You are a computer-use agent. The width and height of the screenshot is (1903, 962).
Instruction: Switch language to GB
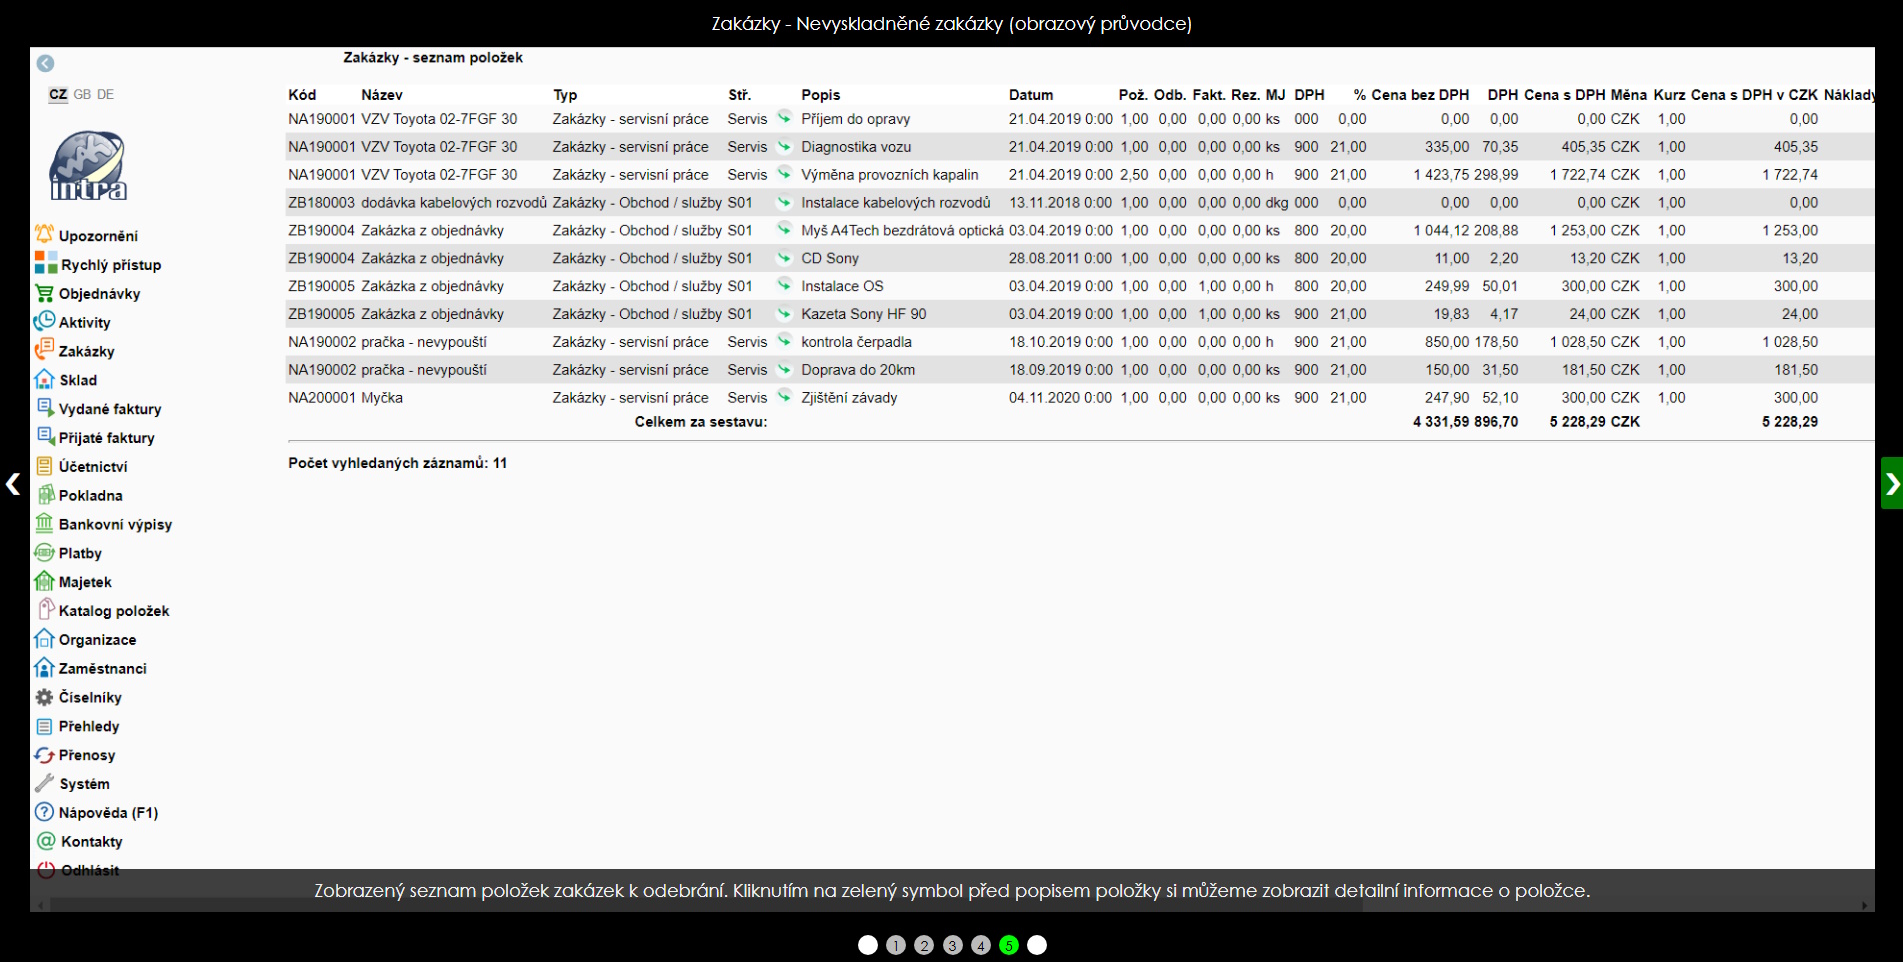(x=82, y=94)
